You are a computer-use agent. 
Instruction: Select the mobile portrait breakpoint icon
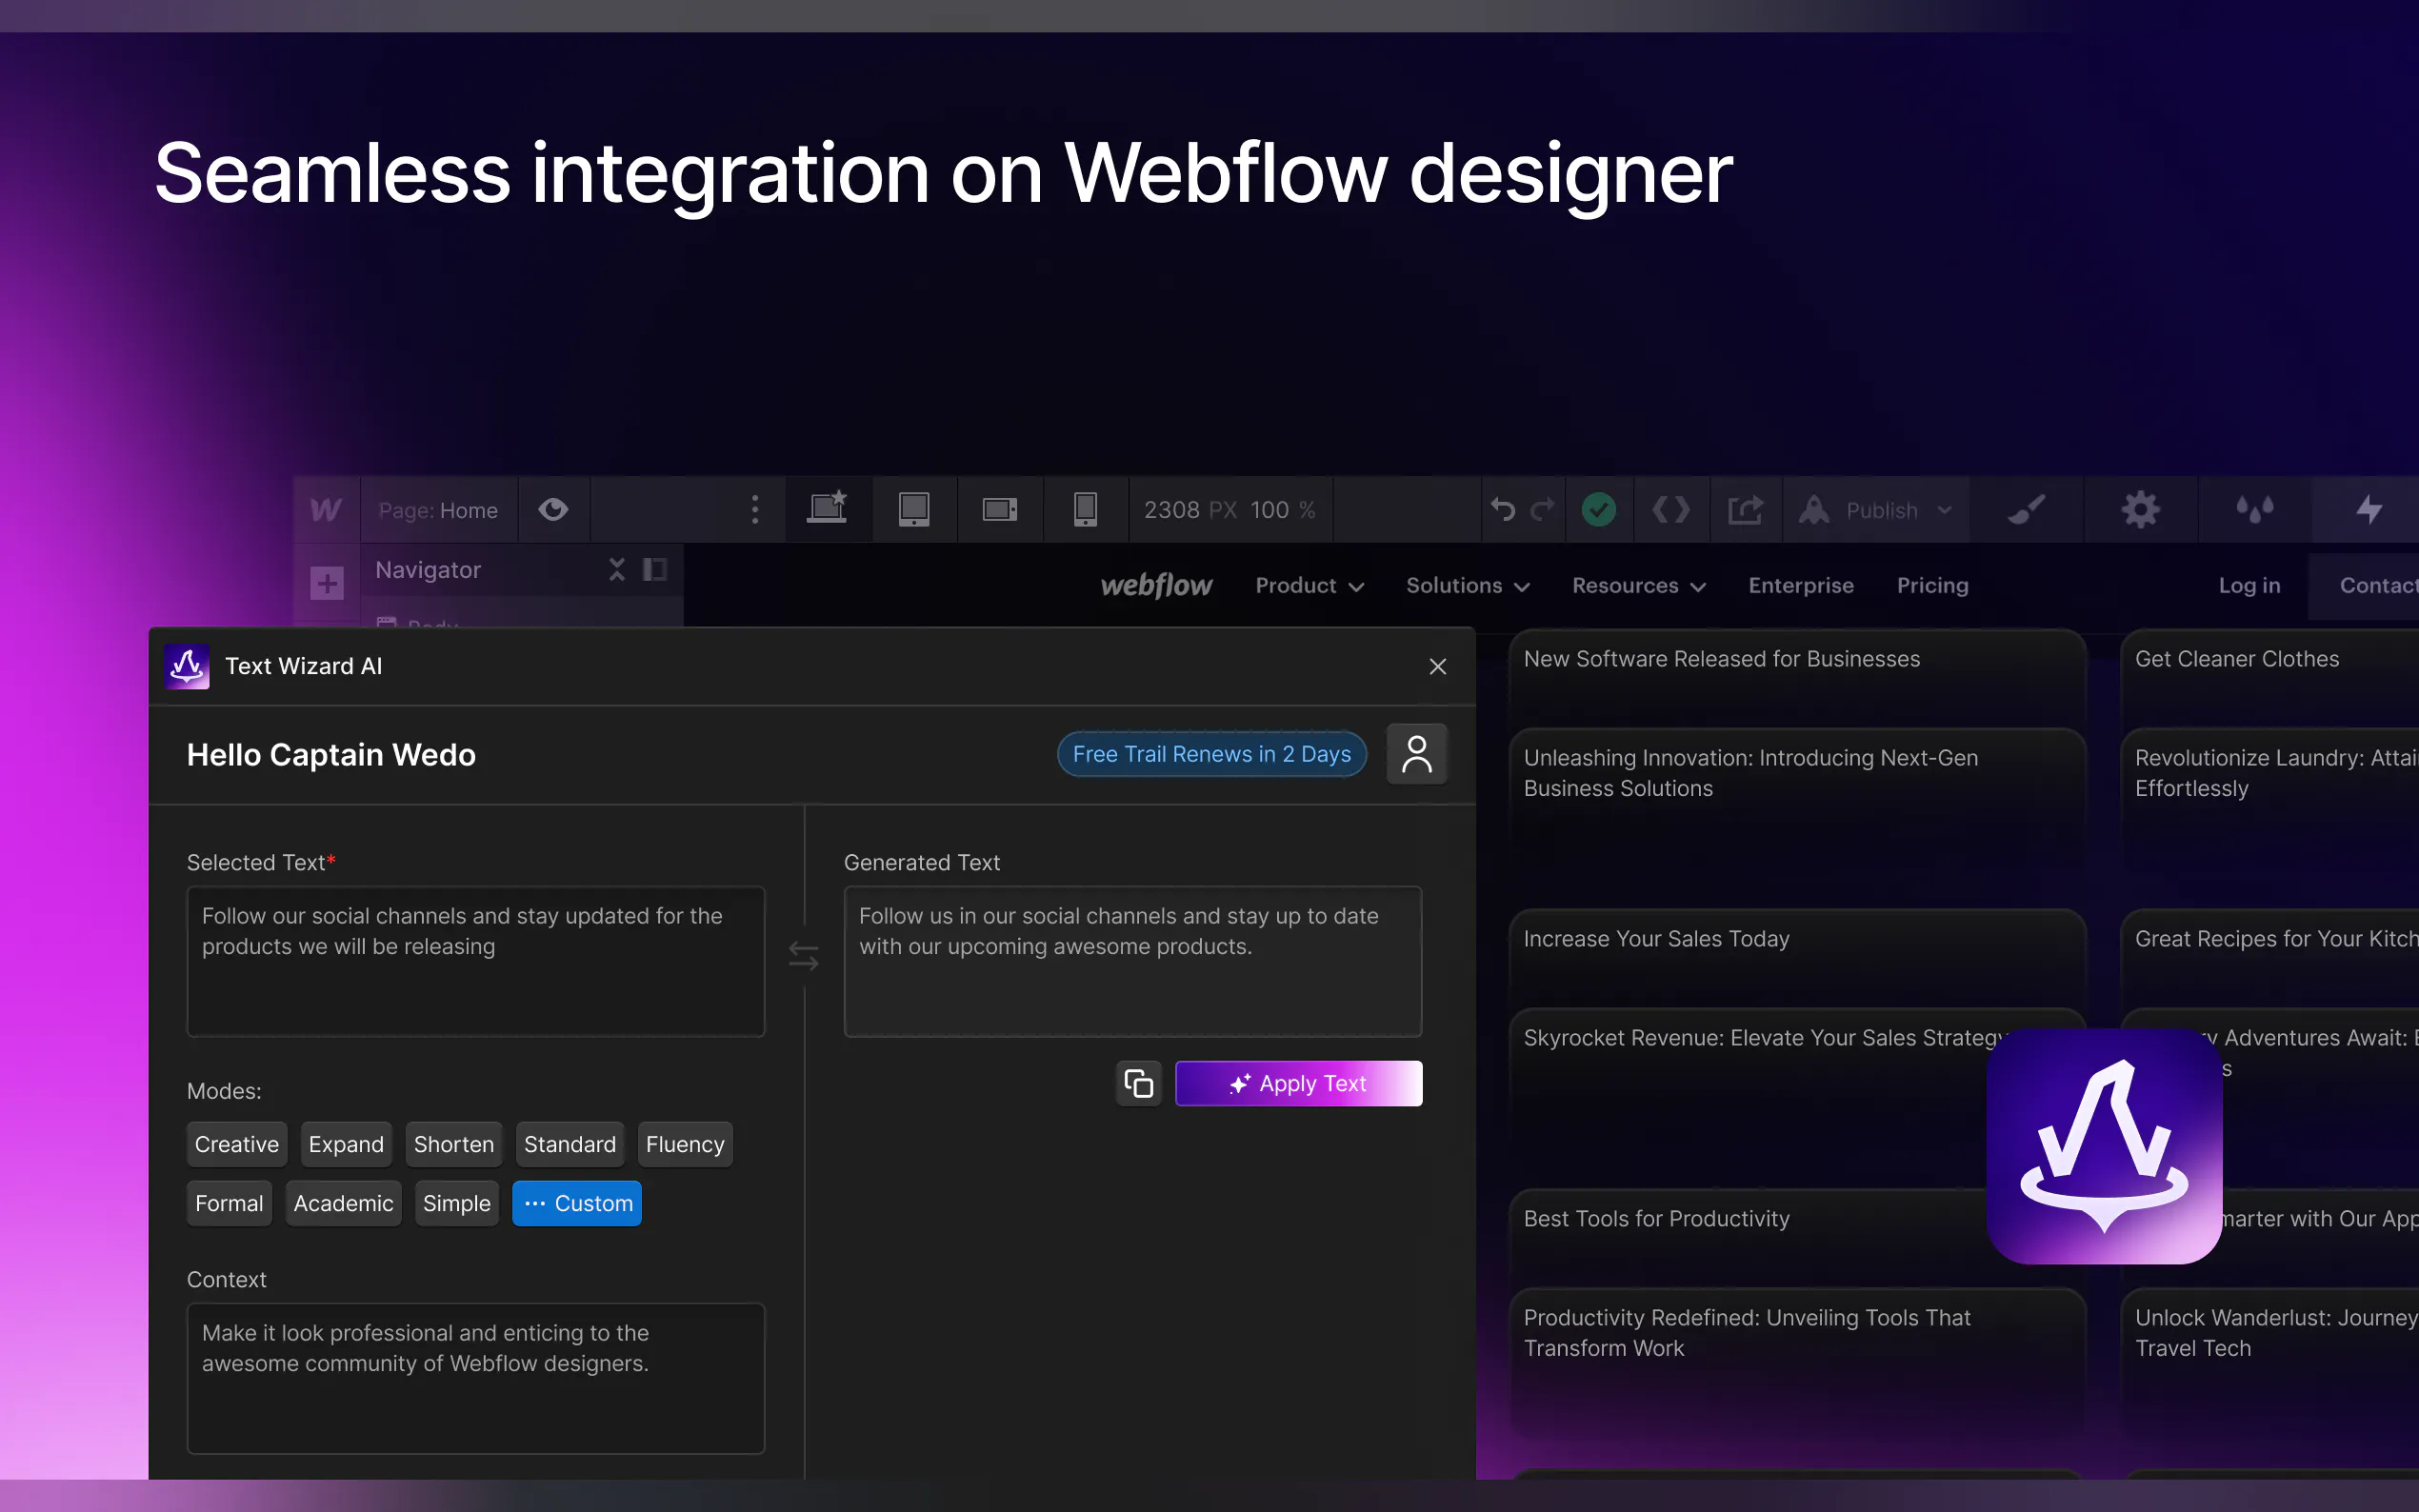click(x=1086, y=510)
